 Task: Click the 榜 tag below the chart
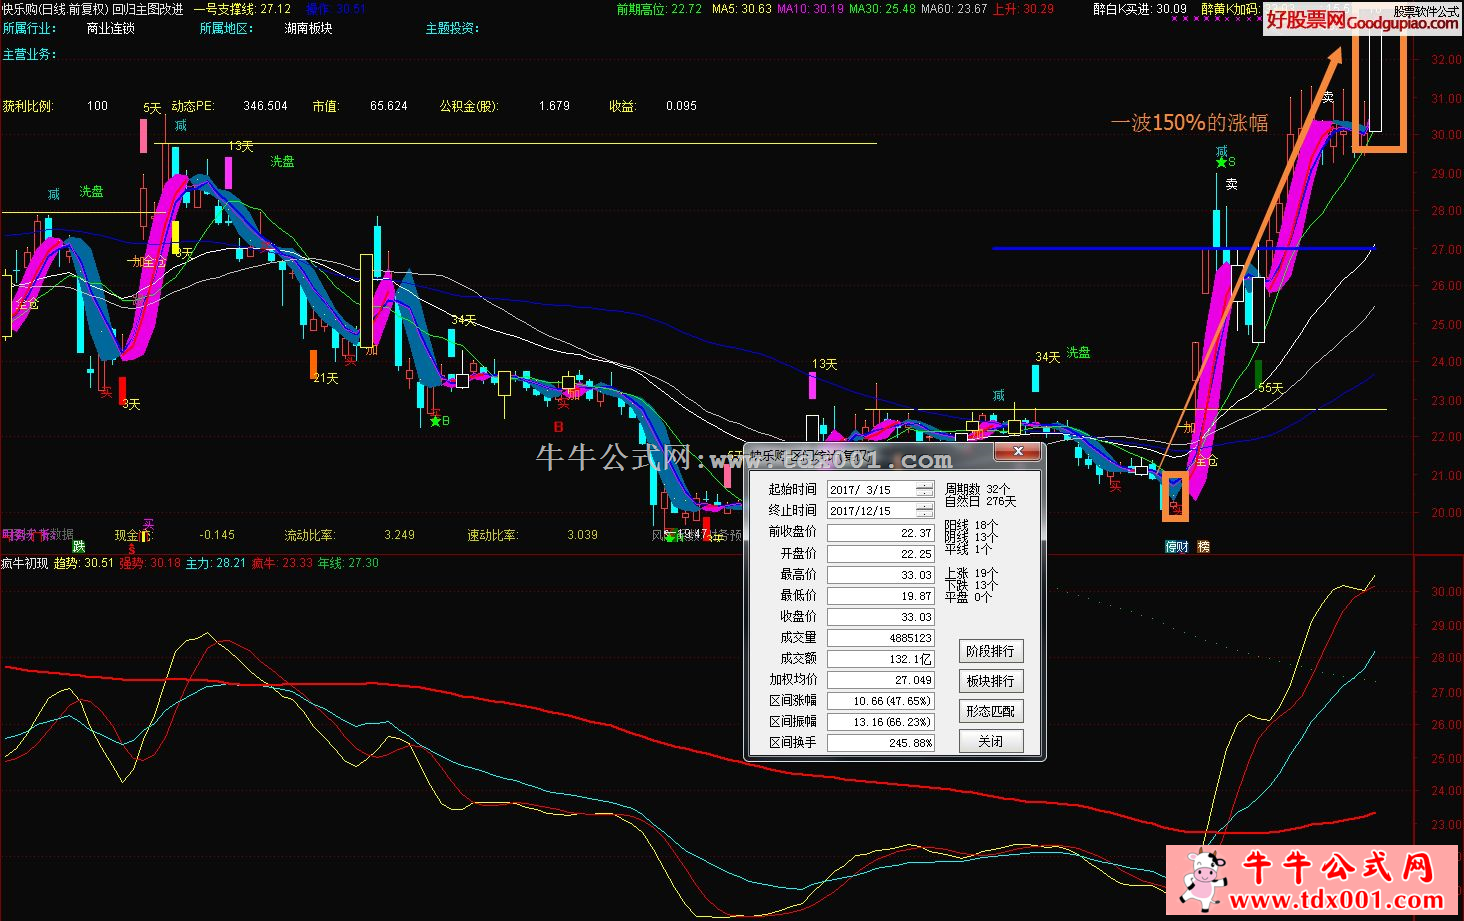(1203, 547)
